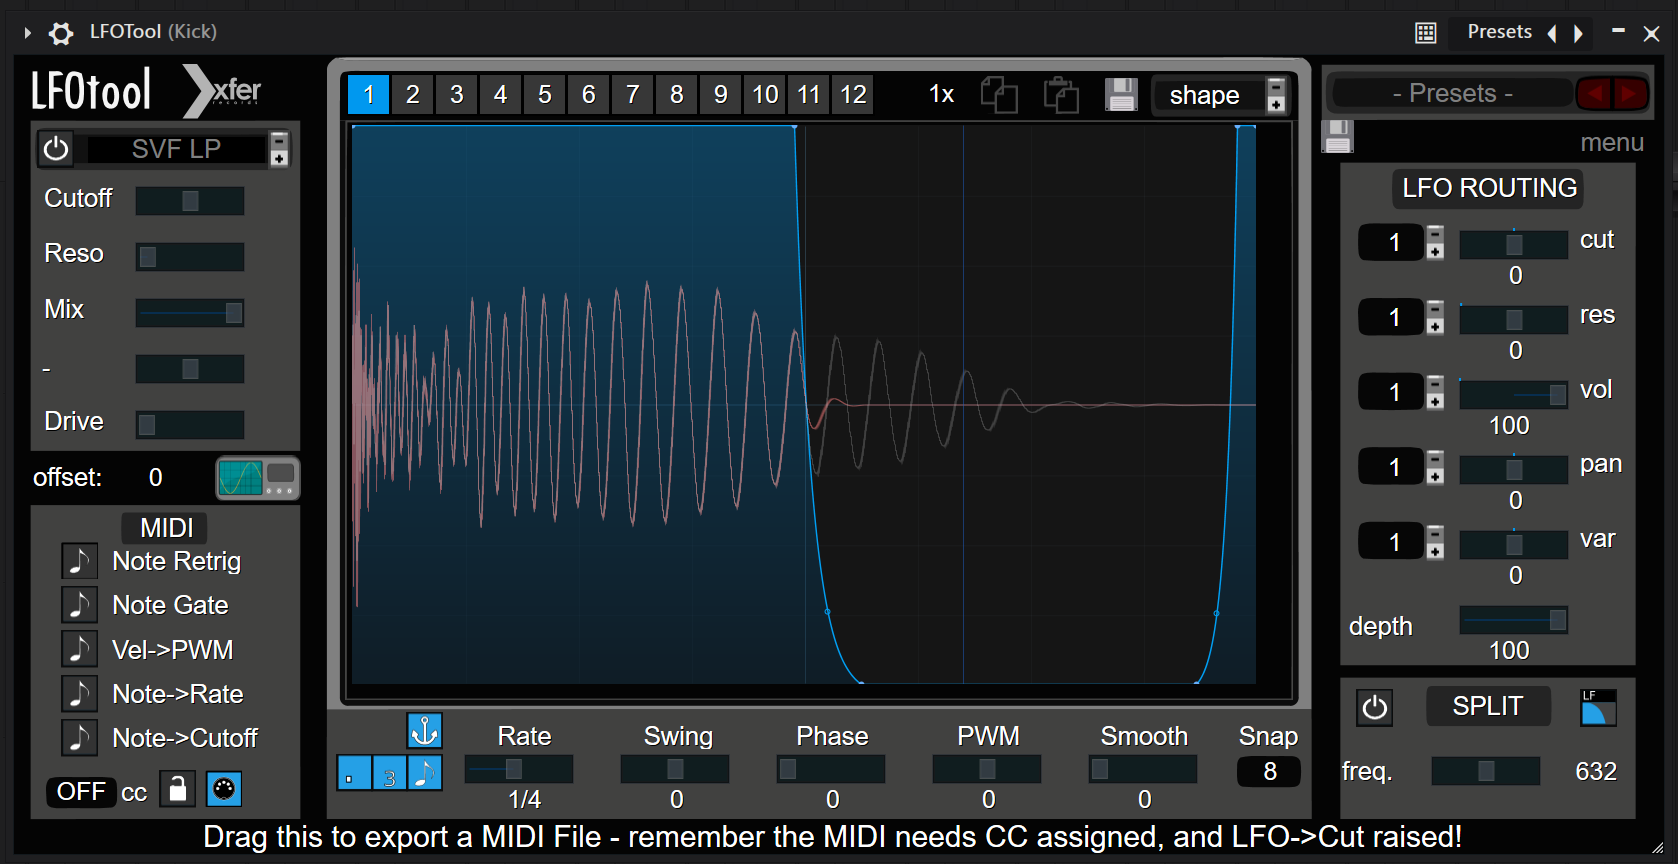Adjust the vol routing slider
Viewport: 1678px width, 864px height.
(x=1513, y=395)
